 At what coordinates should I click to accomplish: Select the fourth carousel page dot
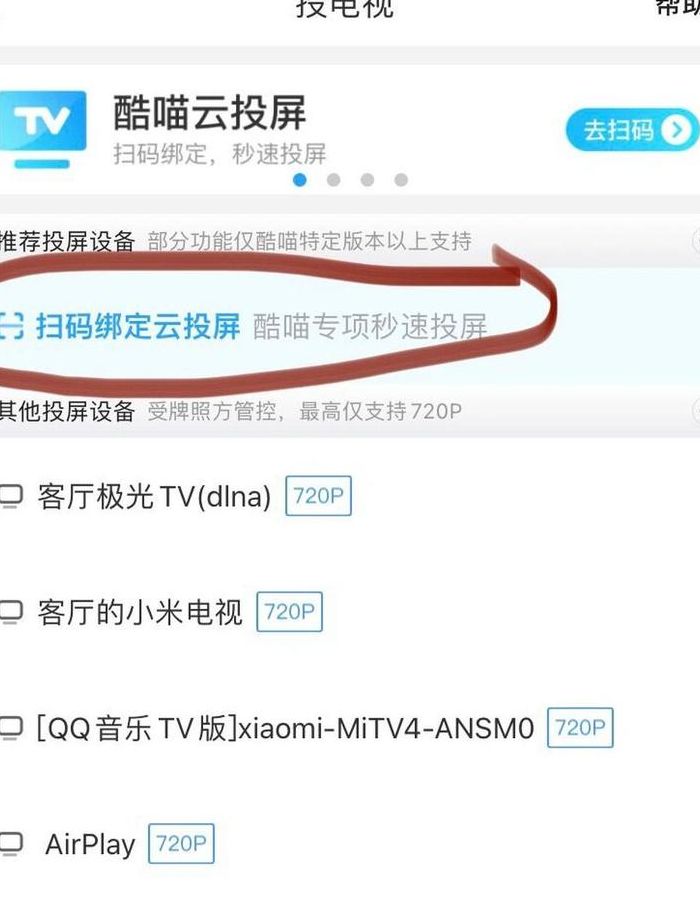click(x=401, y=180)
